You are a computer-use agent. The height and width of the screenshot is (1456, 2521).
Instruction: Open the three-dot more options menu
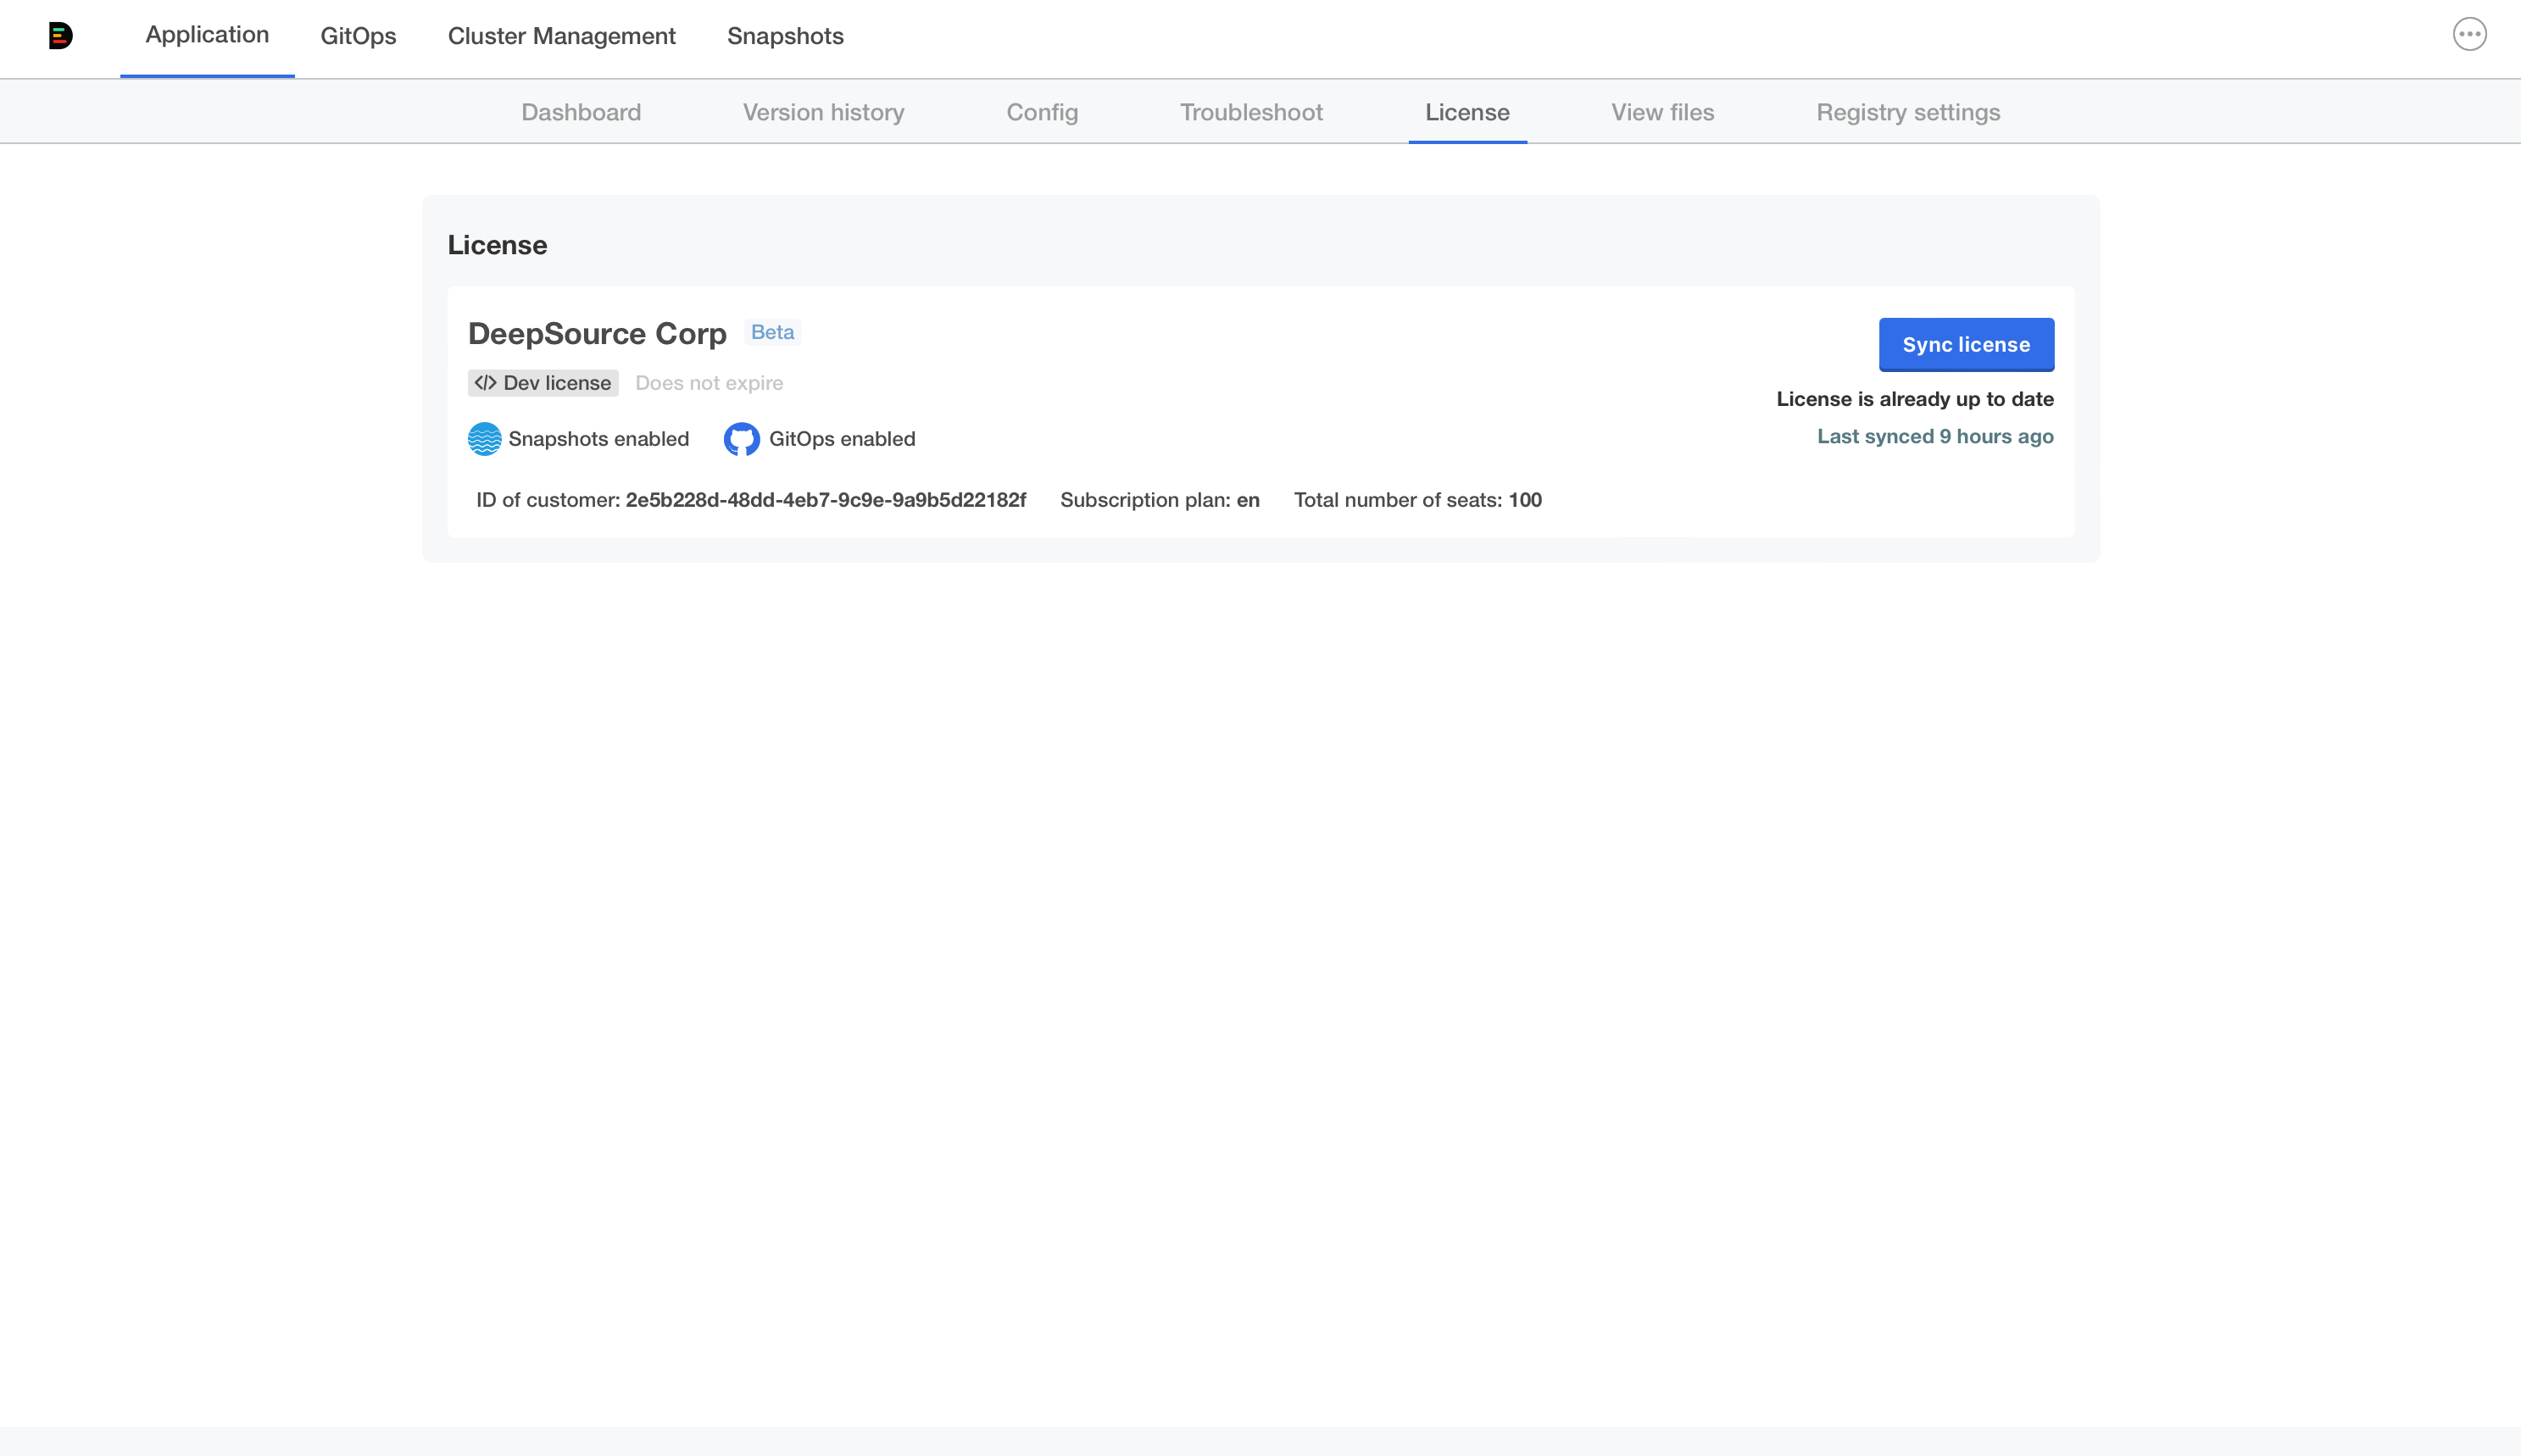coord(2469,35)
